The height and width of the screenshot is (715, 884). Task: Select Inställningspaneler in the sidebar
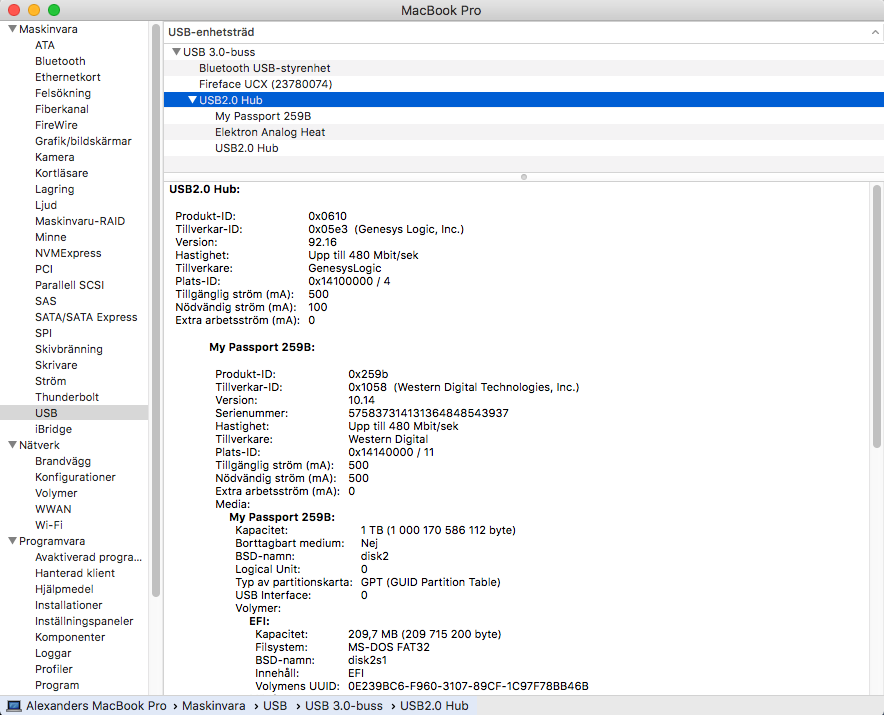[x=84, y=621]
